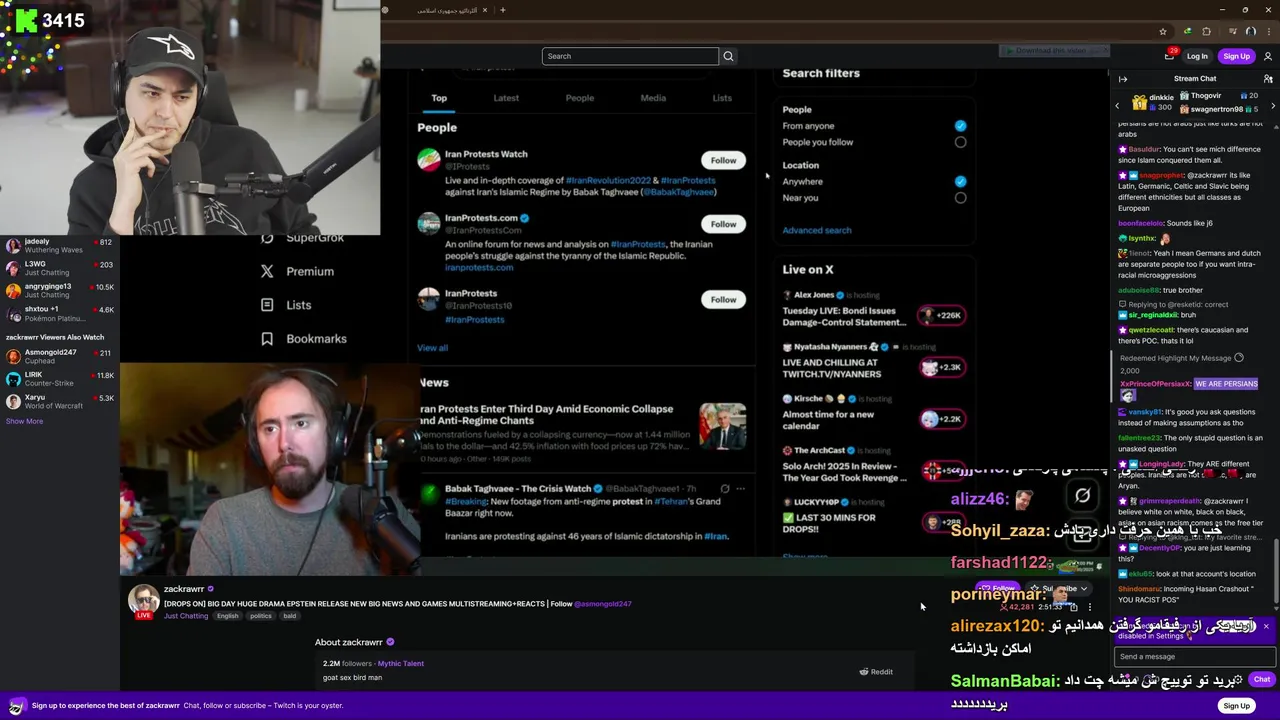Open the Iran Protests news article thumbnail
Image resolution: width=1280 pixels, height=720 pixels.
point(722,425)
